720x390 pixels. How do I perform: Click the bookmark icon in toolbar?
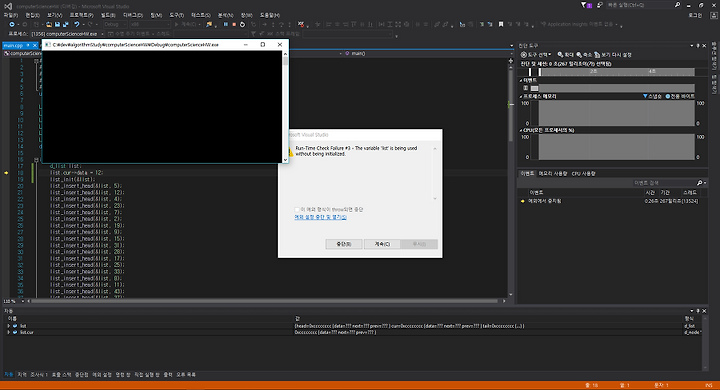click(x=501, y=24)
